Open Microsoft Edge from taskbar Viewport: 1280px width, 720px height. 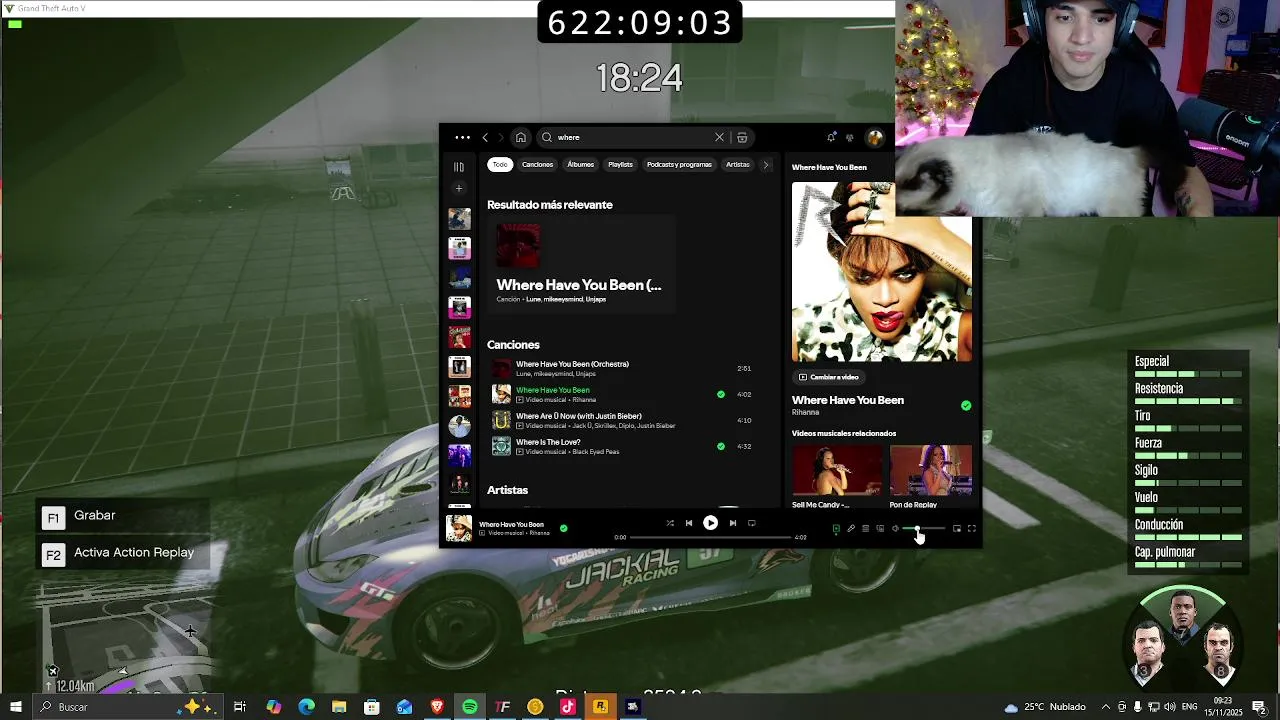tap(306, 707)
